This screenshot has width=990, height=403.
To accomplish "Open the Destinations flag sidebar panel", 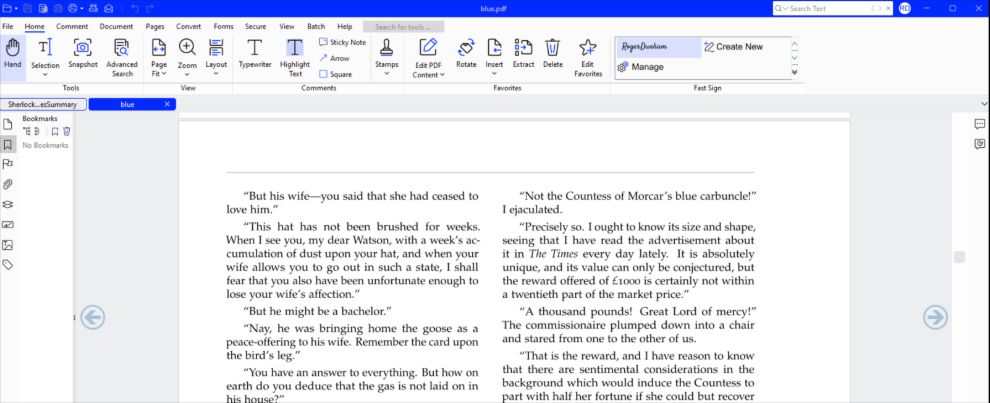I will click(8, 164).
